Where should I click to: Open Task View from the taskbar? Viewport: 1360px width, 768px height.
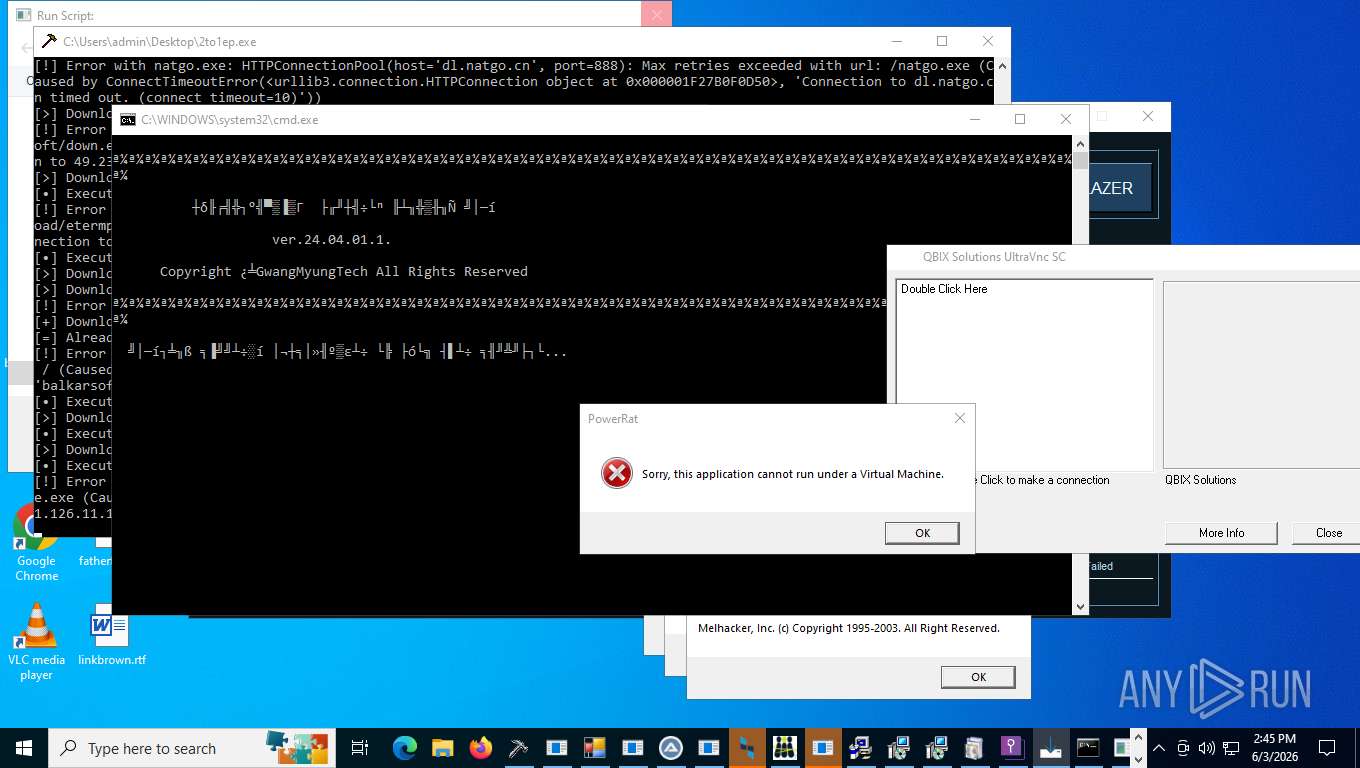(x=360, y=748)
